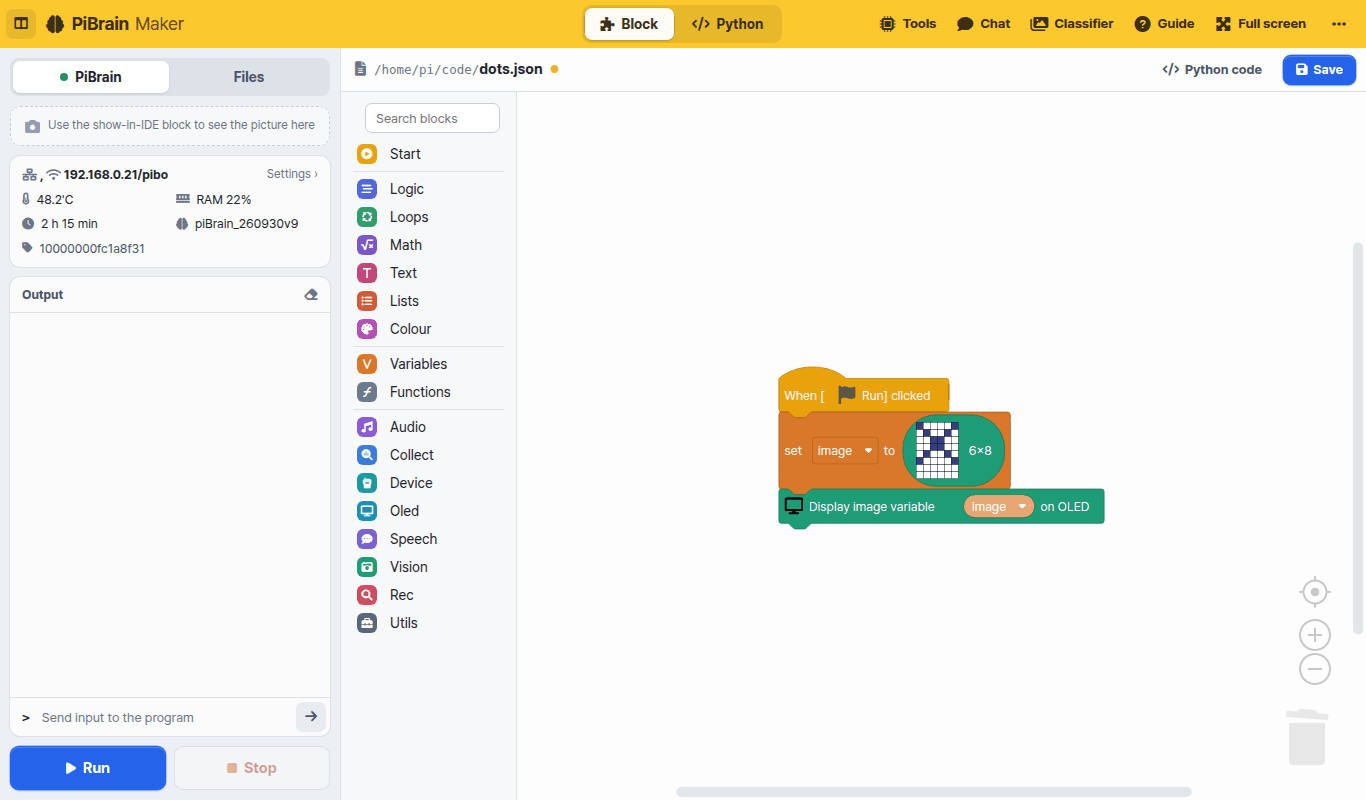Viewport: 1366px width, 800px height.
Task: Open the Utils block category
Action: pos(429,623)
